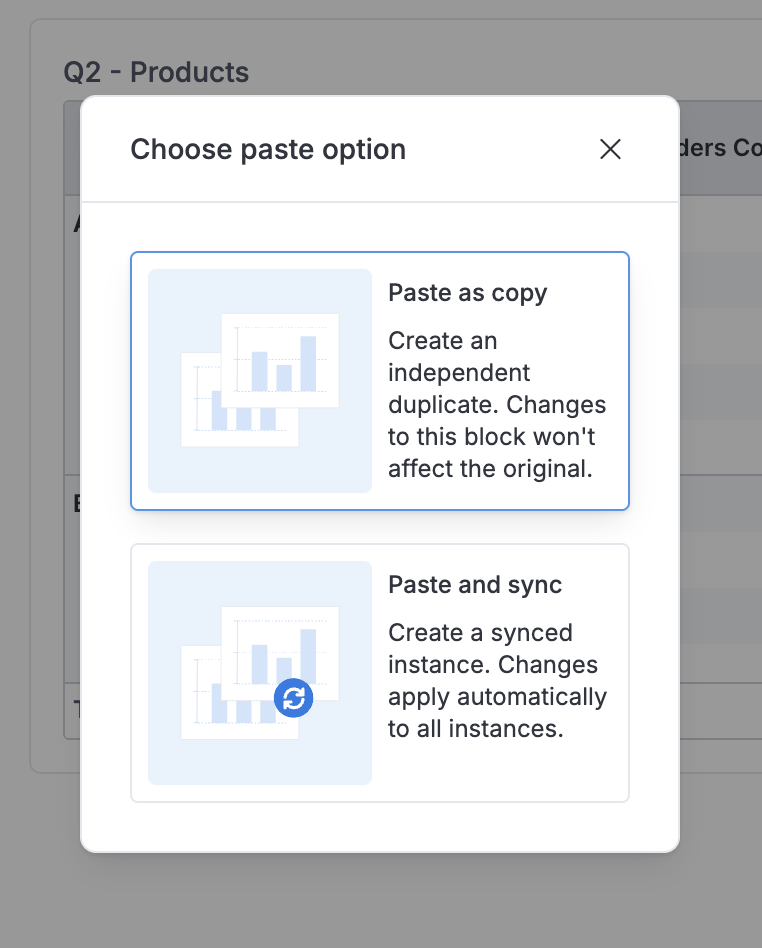Click the 'Create a synced instance' description

497,681
